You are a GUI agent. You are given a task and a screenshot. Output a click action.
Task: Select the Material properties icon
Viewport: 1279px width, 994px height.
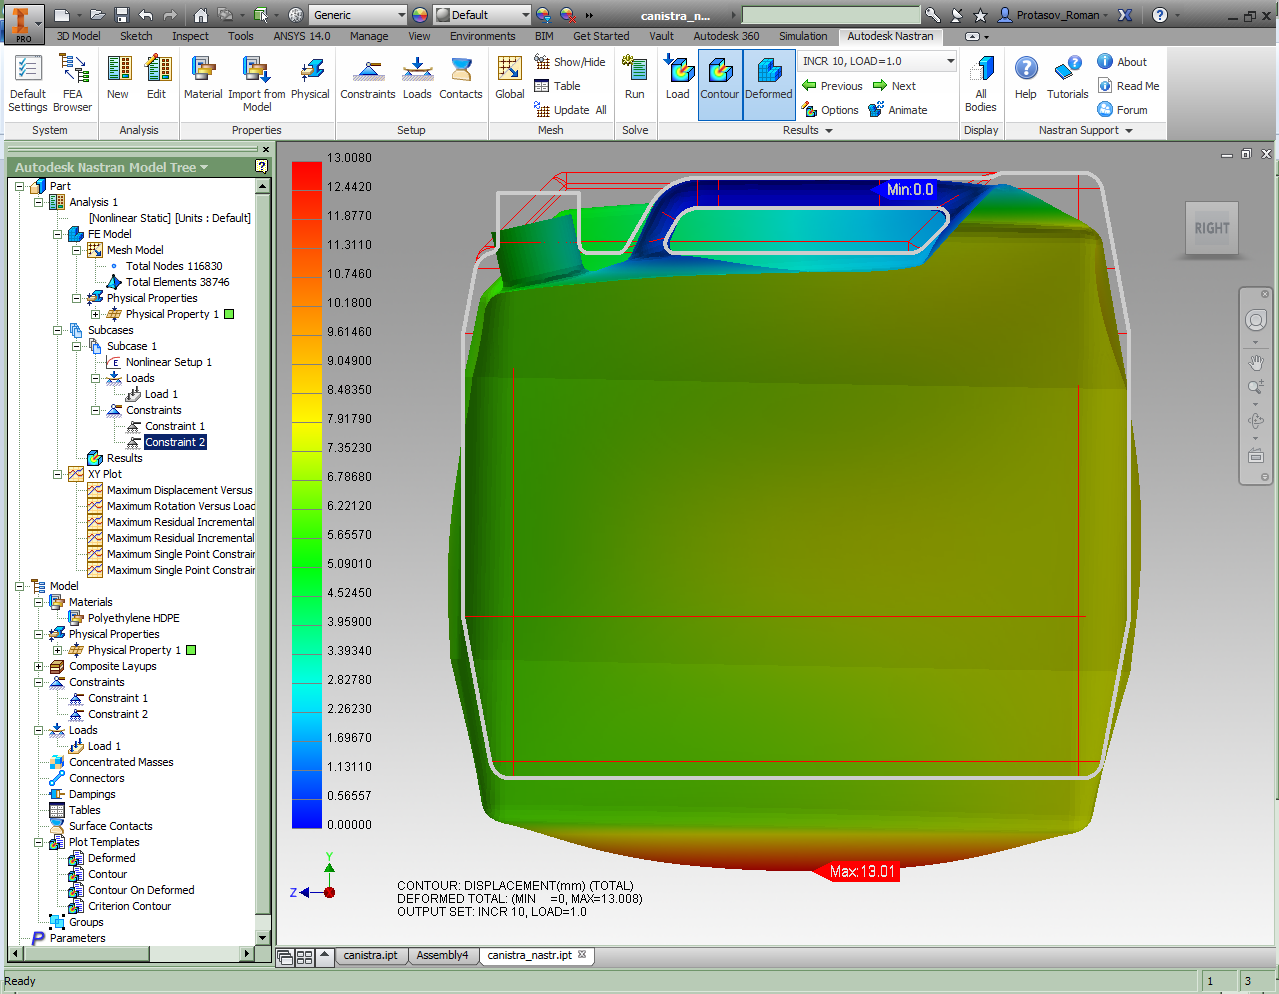203,78
